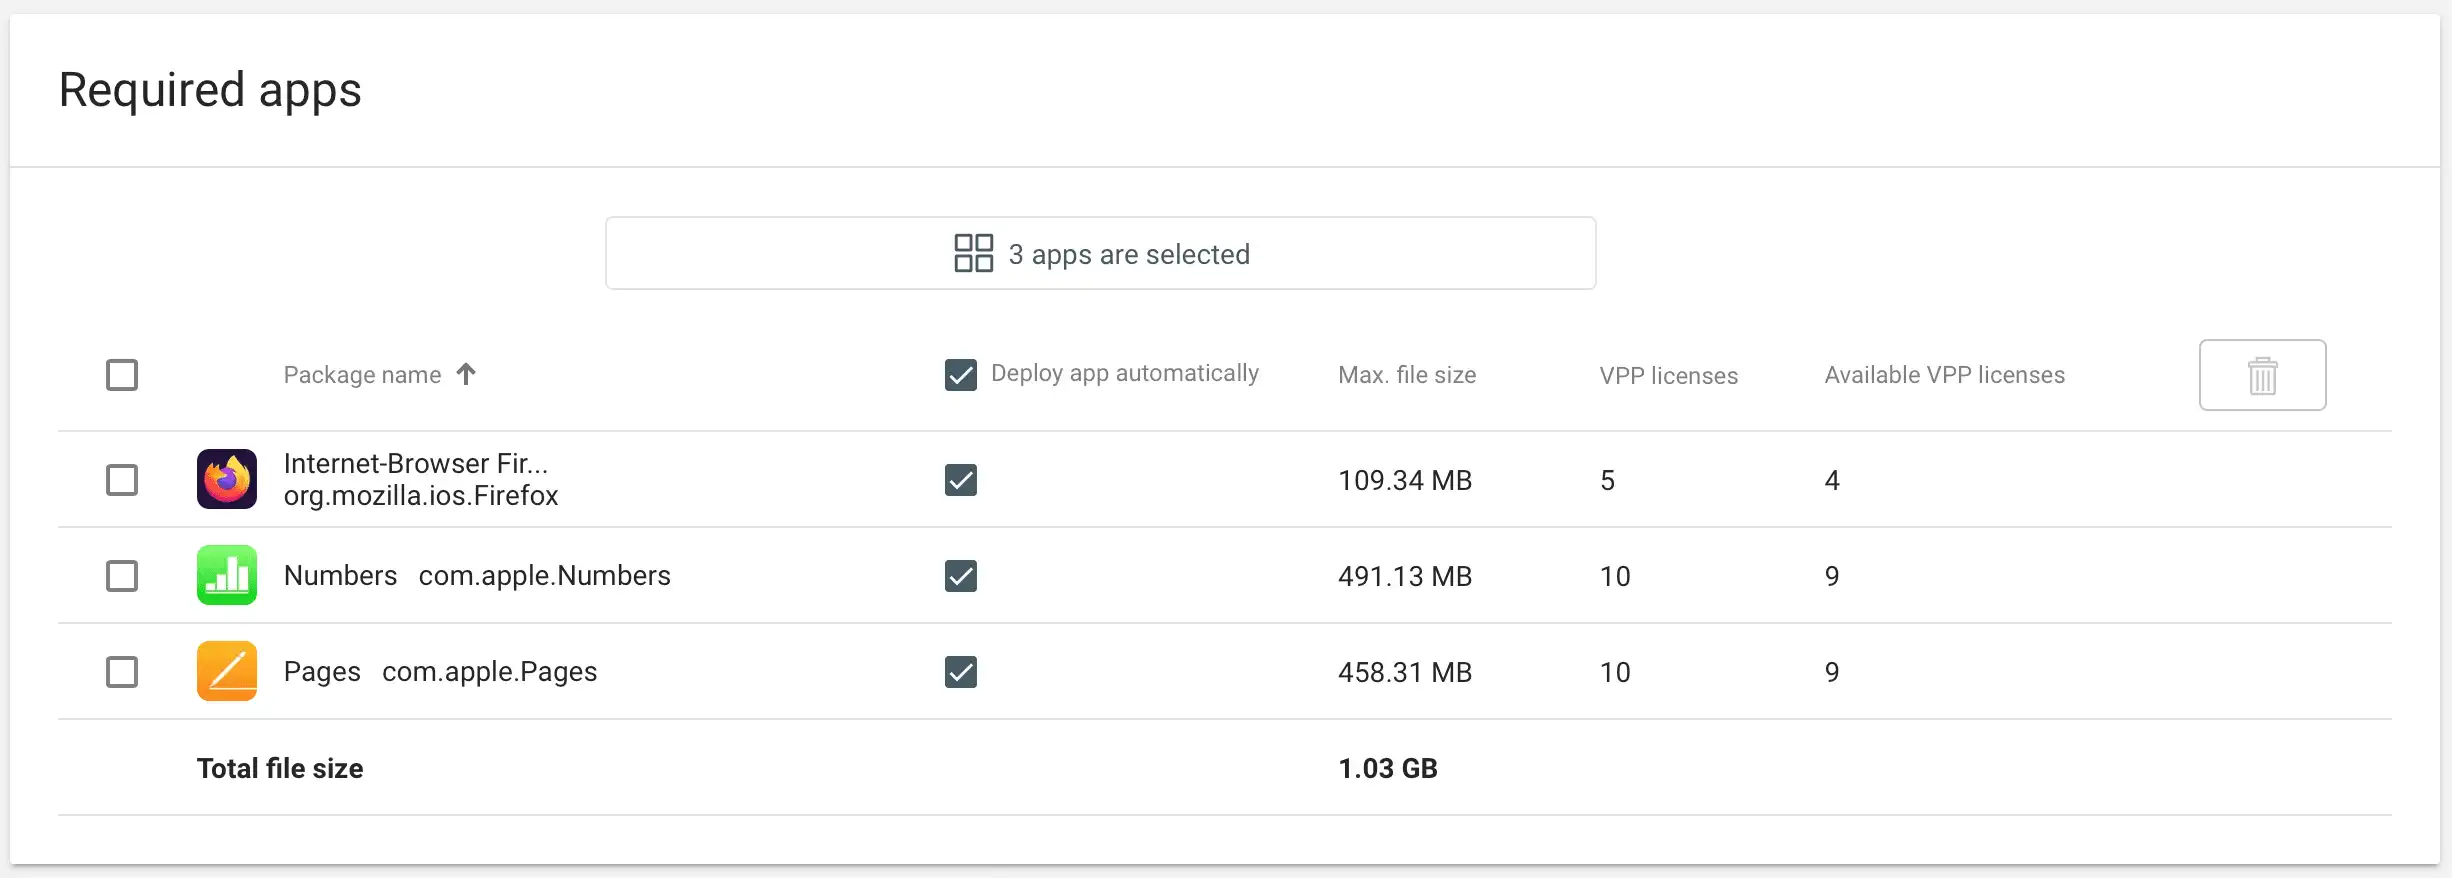
Task: Toggle Deploy app automatically header checkbox
Action: point(961,375)
